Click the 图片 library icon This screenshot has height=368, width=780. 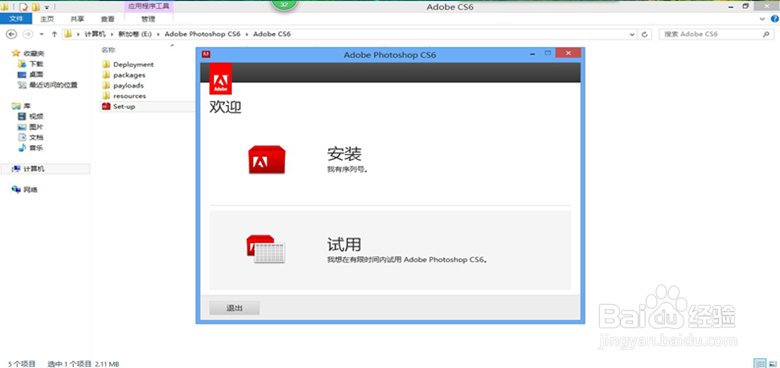coord(21,127)
